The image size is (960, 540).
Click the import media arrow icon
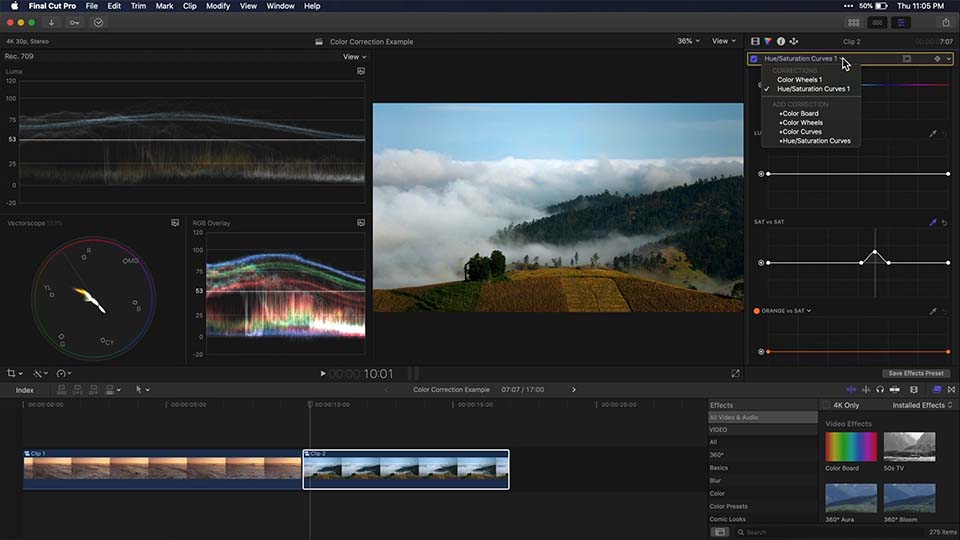tap(51, 23)
